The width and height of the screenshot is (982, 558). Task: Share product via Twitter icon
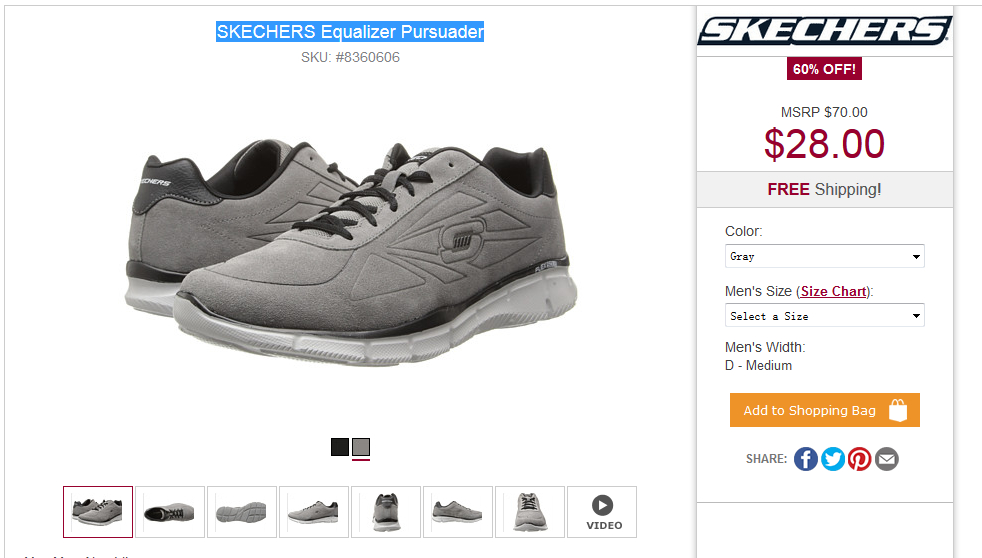click(833, 459)
